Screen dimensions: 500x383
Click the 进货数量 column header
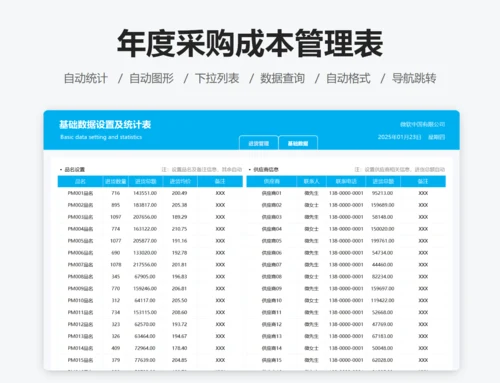[116, 181]
